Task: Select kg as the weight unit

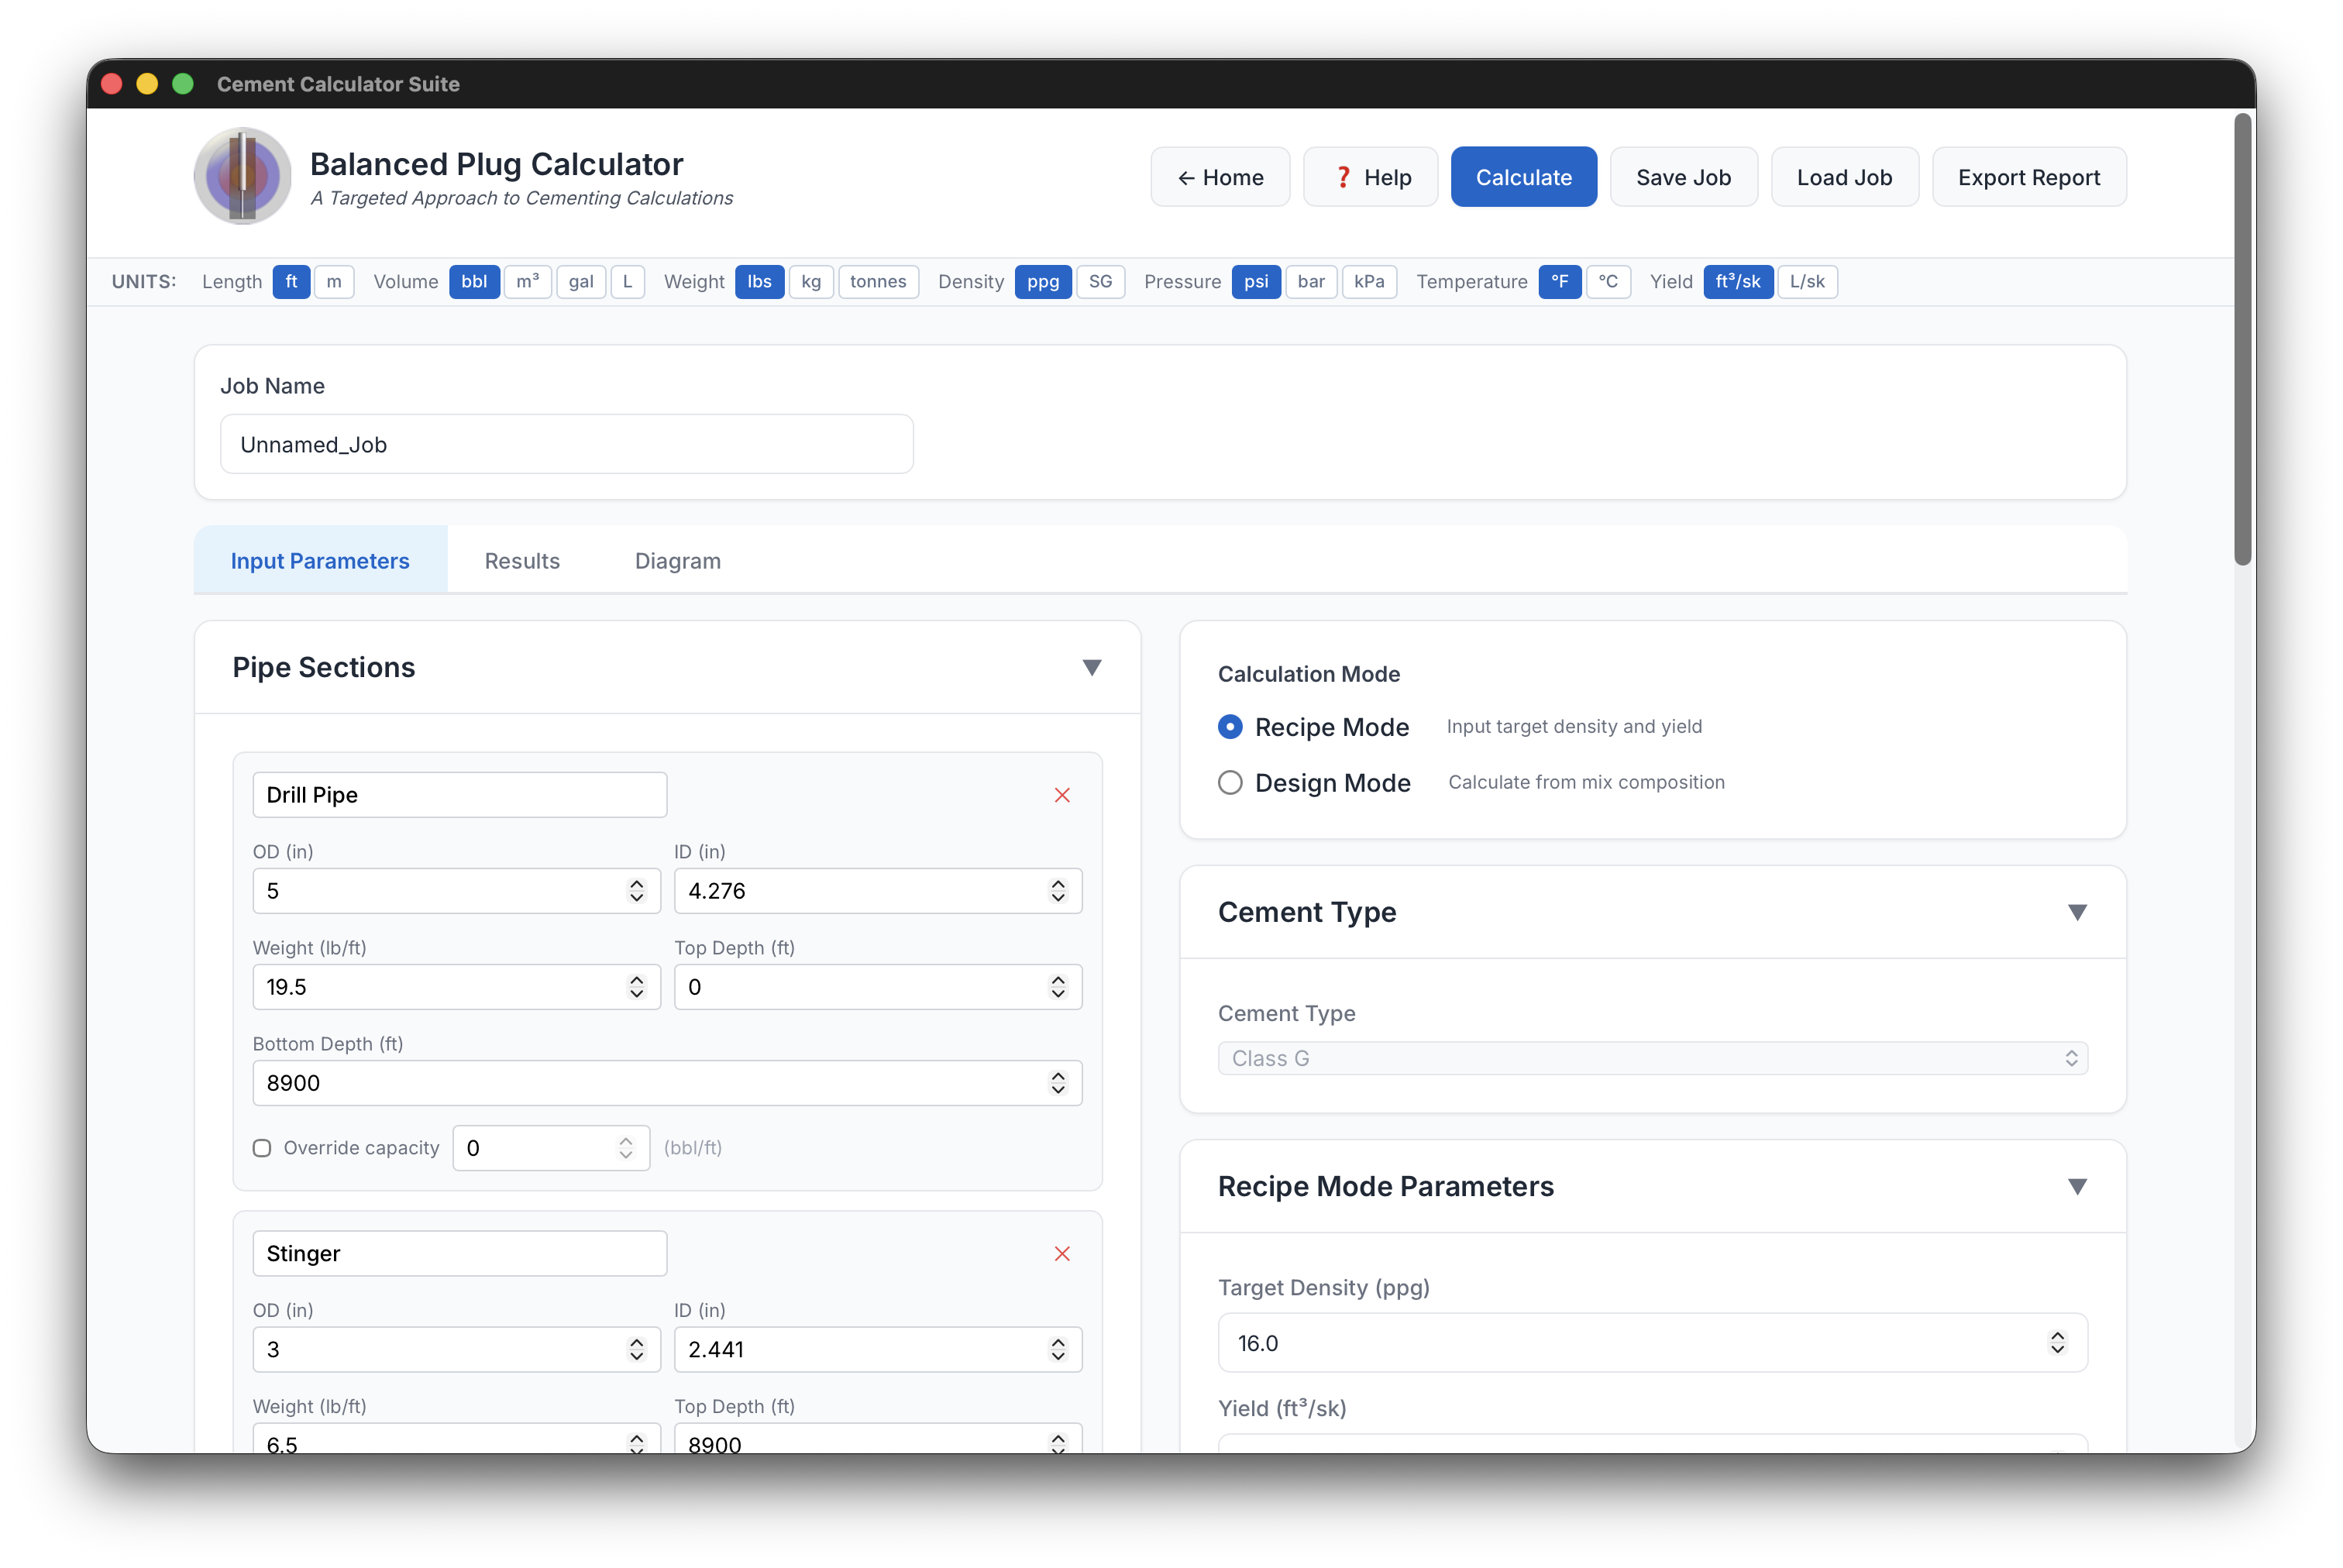Action: pyautogui.click(x=811, y=282)
